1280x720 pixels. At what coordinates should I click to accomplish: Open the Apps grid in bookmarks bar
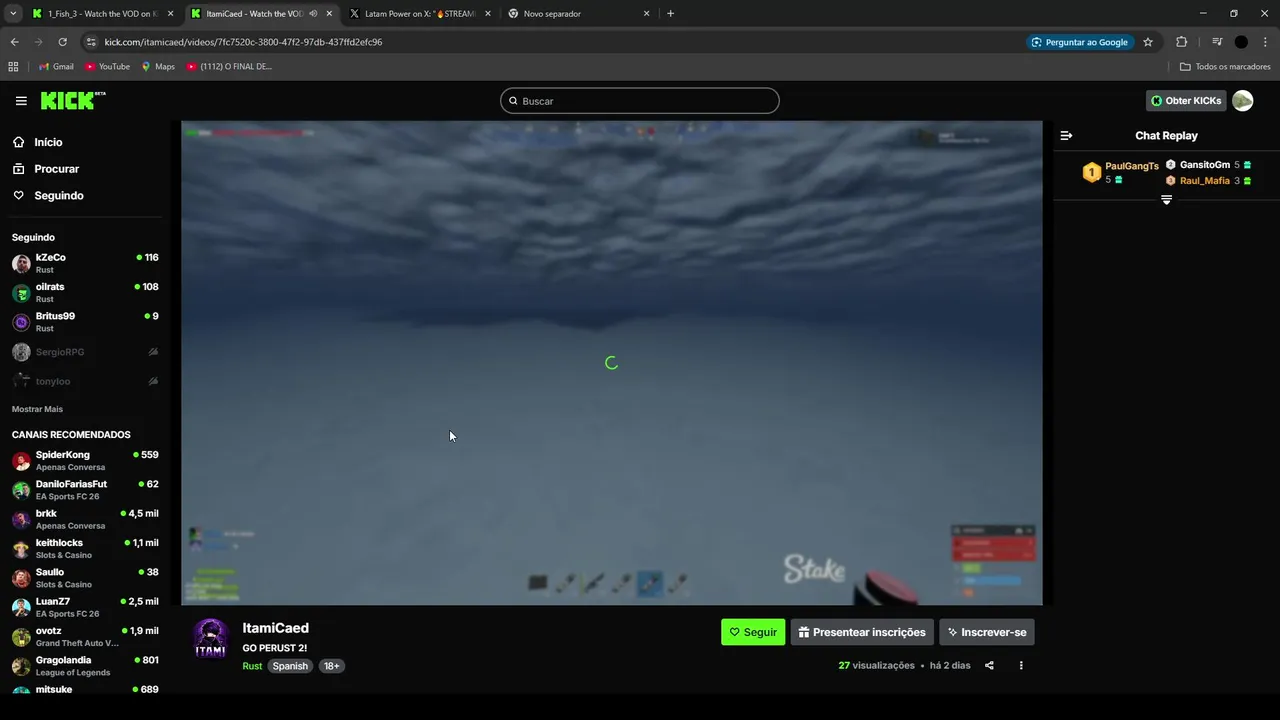point(13,67)
